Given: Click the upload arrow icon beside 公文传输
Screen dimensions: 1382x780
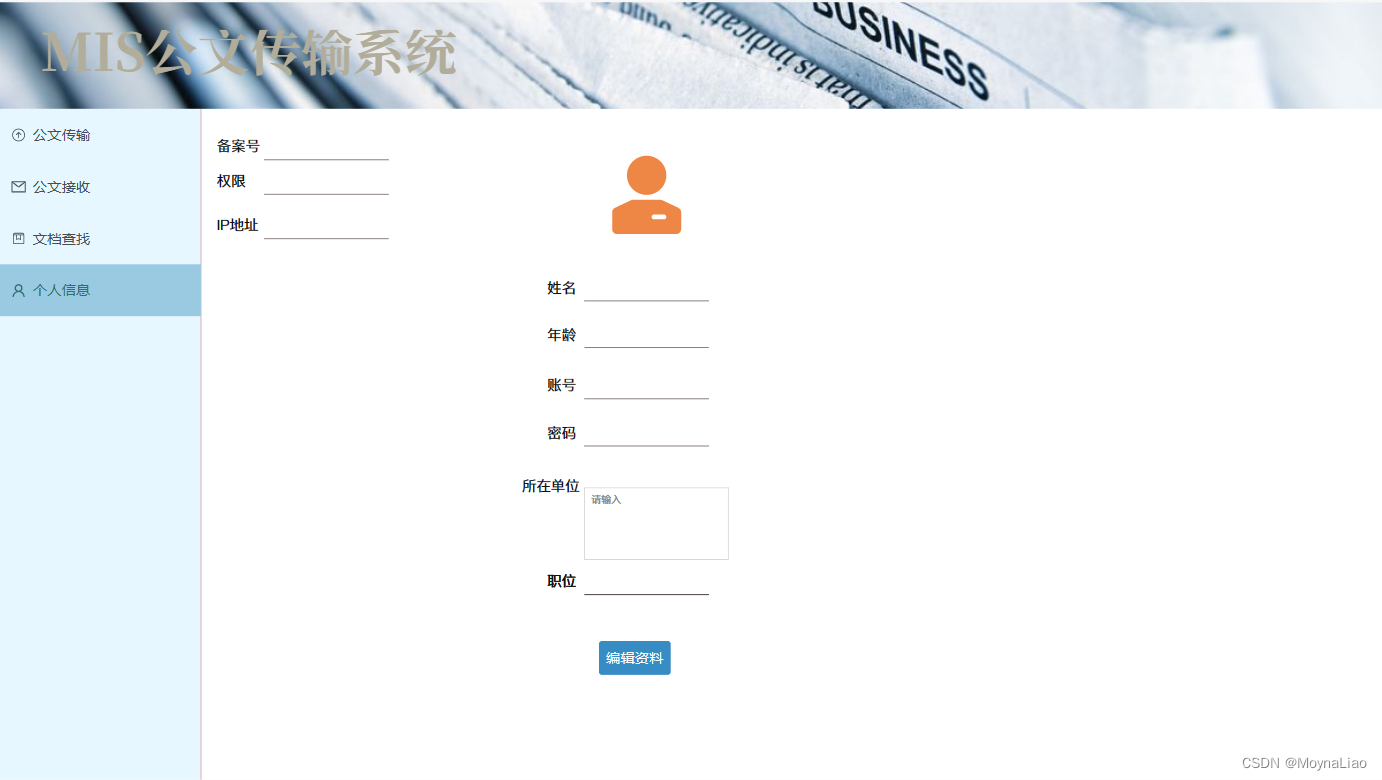Looking at the screenshot, I should [17, 134].
